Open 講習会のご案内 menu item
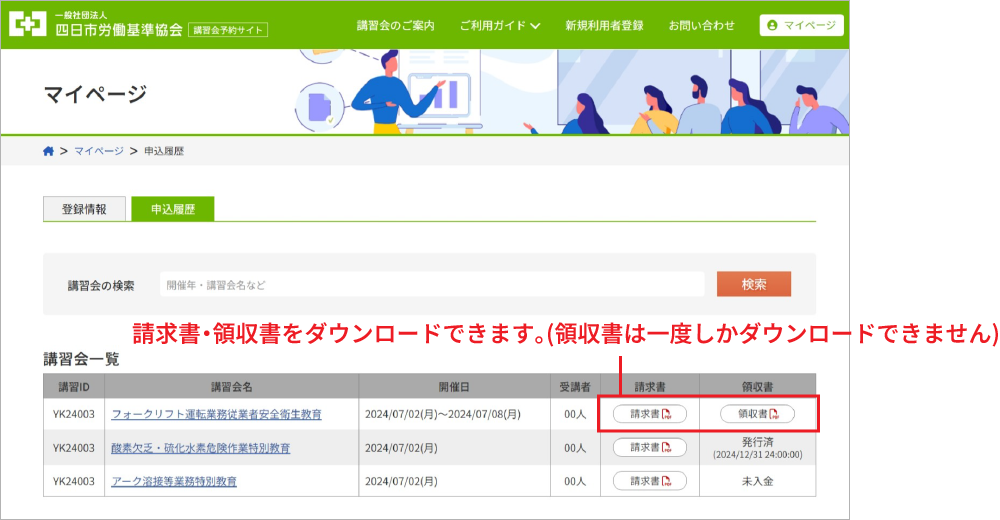This screenshot has height=520, width=1000. (x=396, y=25)
